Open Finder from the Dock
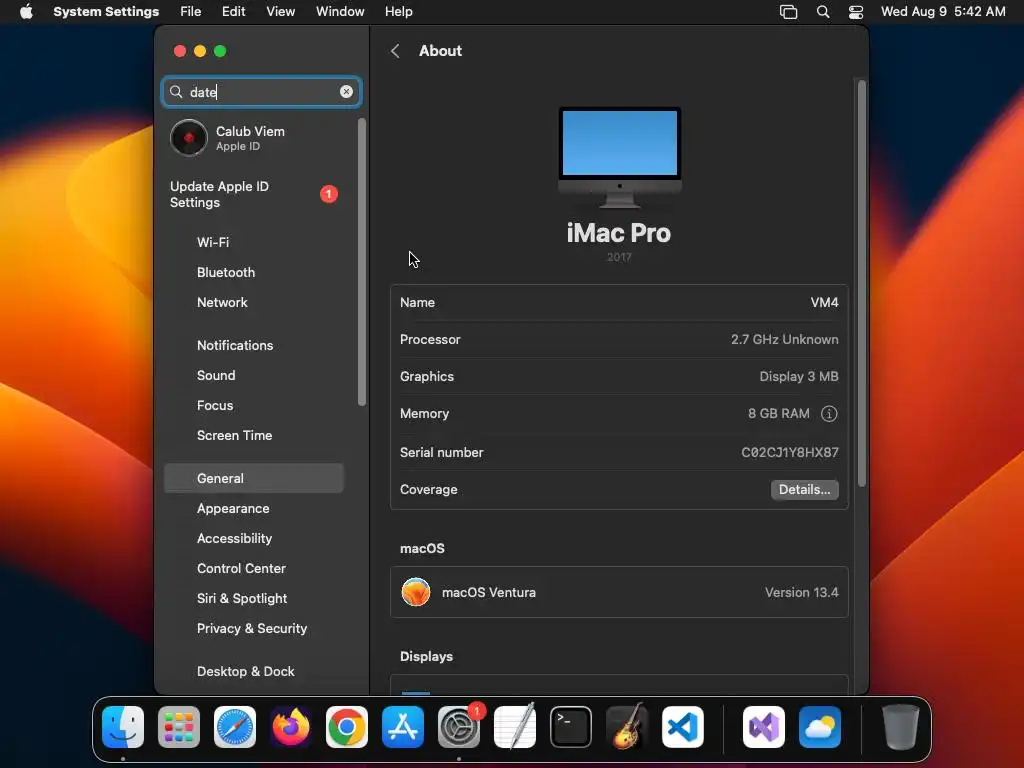This screenshot has width=1024, height=768. (123, 727)
